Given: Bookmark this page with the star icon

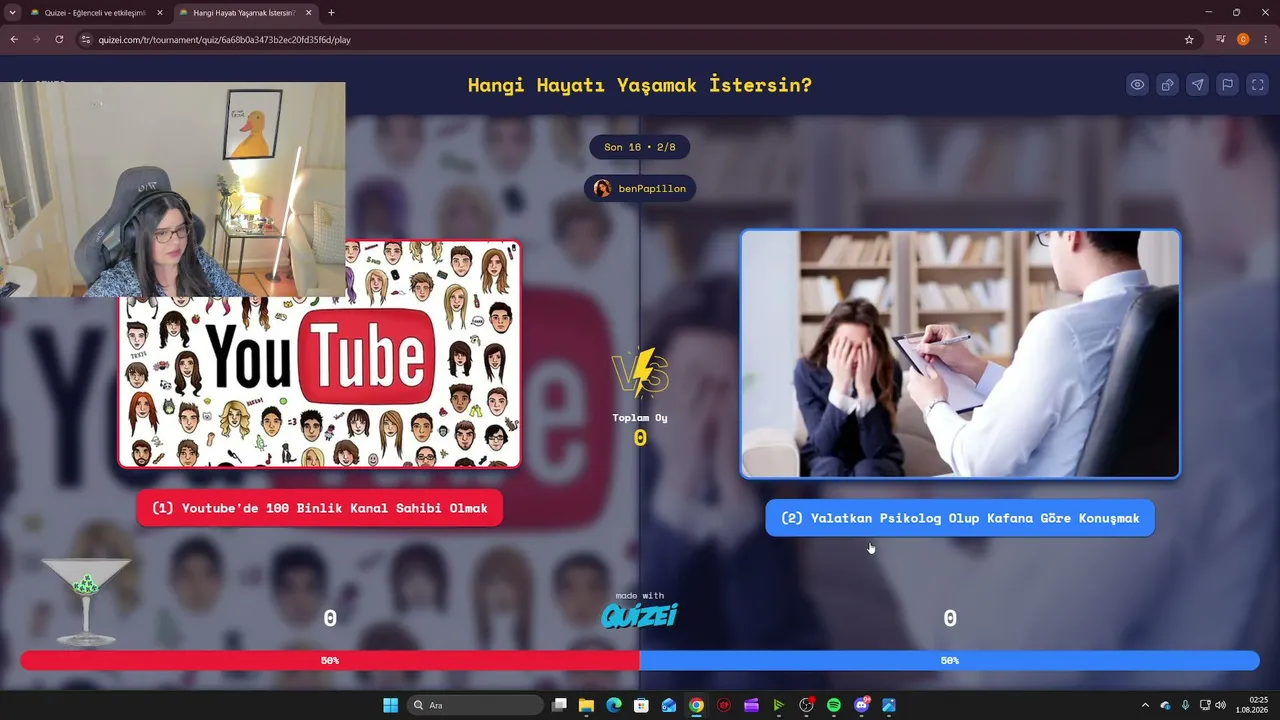Looking at the screenshot, I should pyautogui.click(x=1189, y=40).
